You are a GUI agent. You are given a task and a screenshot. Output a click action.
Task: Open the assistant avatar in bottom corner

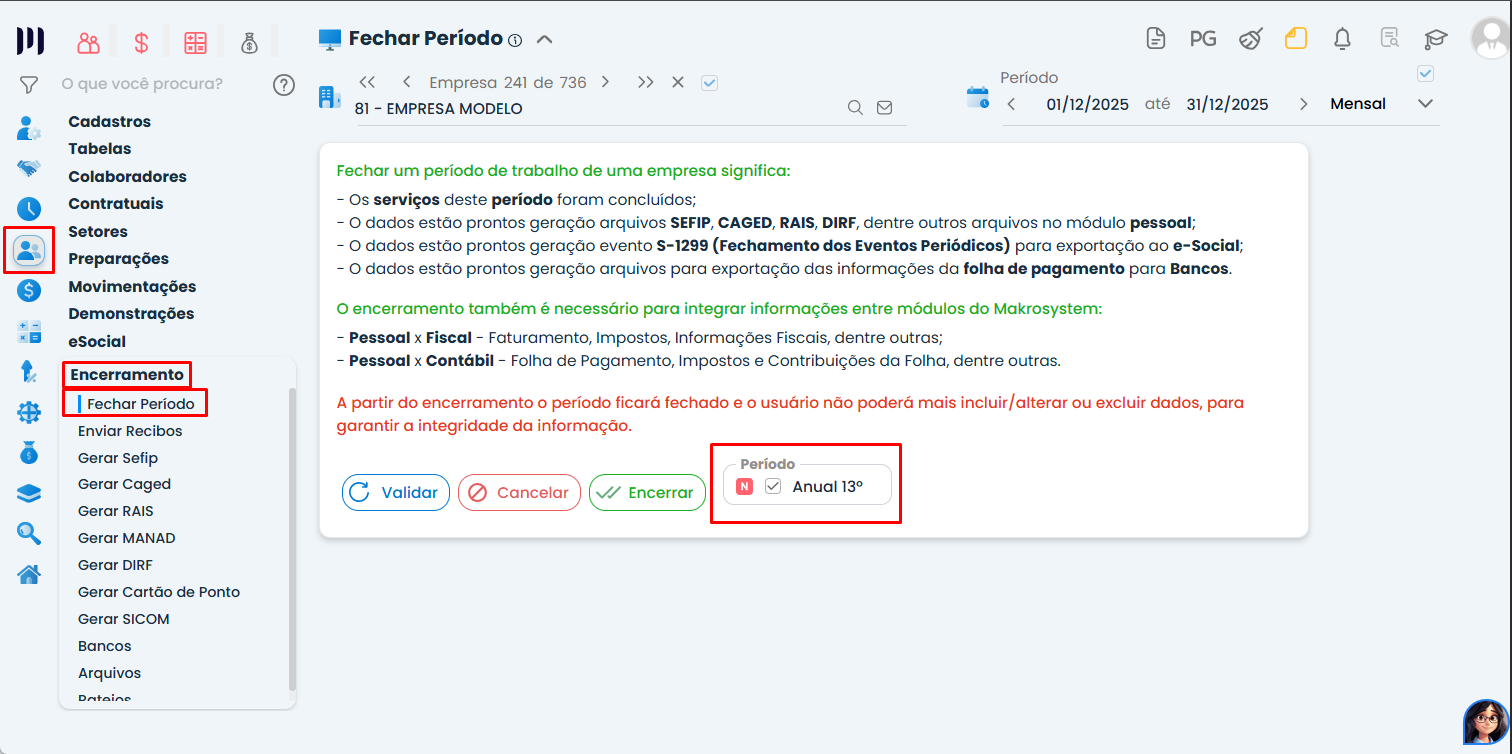(1485, 721)
